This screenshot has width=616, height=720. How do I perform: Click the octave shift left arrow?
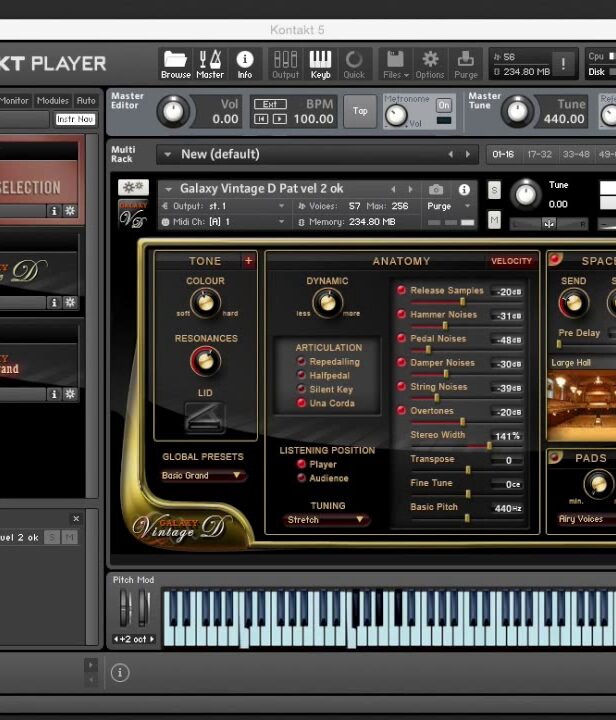click(x=116, y=639)
